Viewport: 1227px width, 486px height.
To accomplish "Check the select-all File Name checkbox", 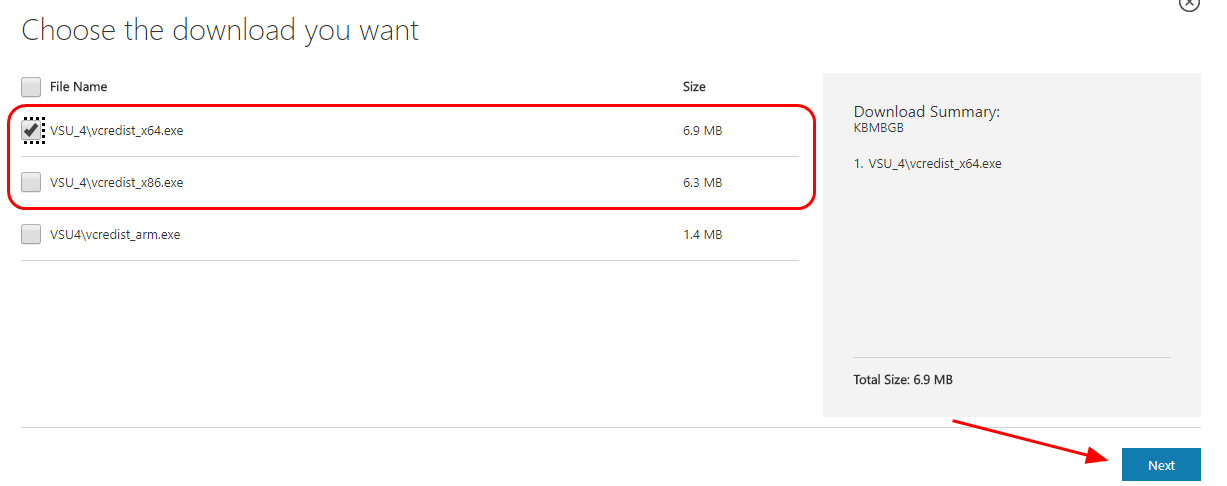I will coord(31,87).
